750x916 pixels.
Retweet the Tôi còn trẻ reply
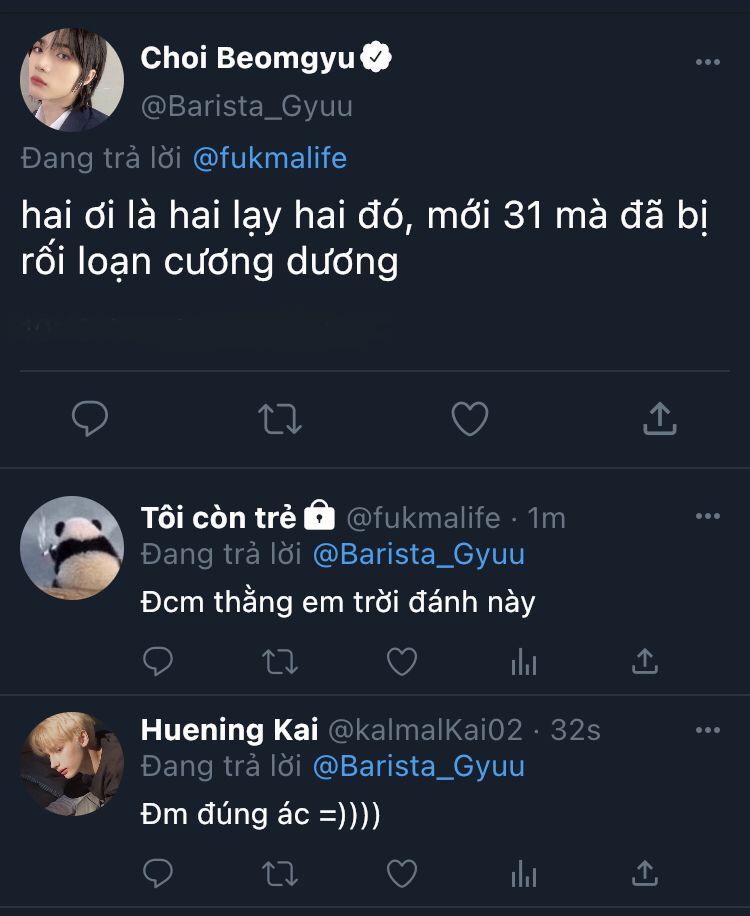(x=279, y=661)
